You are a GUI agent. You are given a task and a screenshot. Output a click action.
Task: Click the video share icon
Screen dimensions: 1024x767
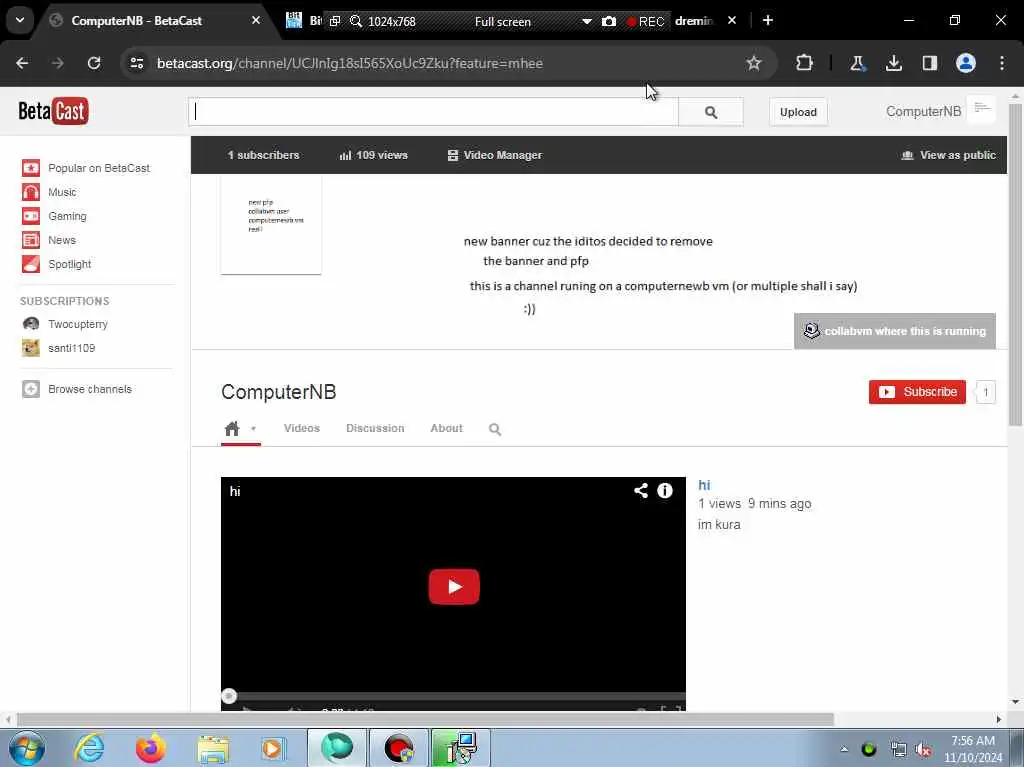[641, 491]
